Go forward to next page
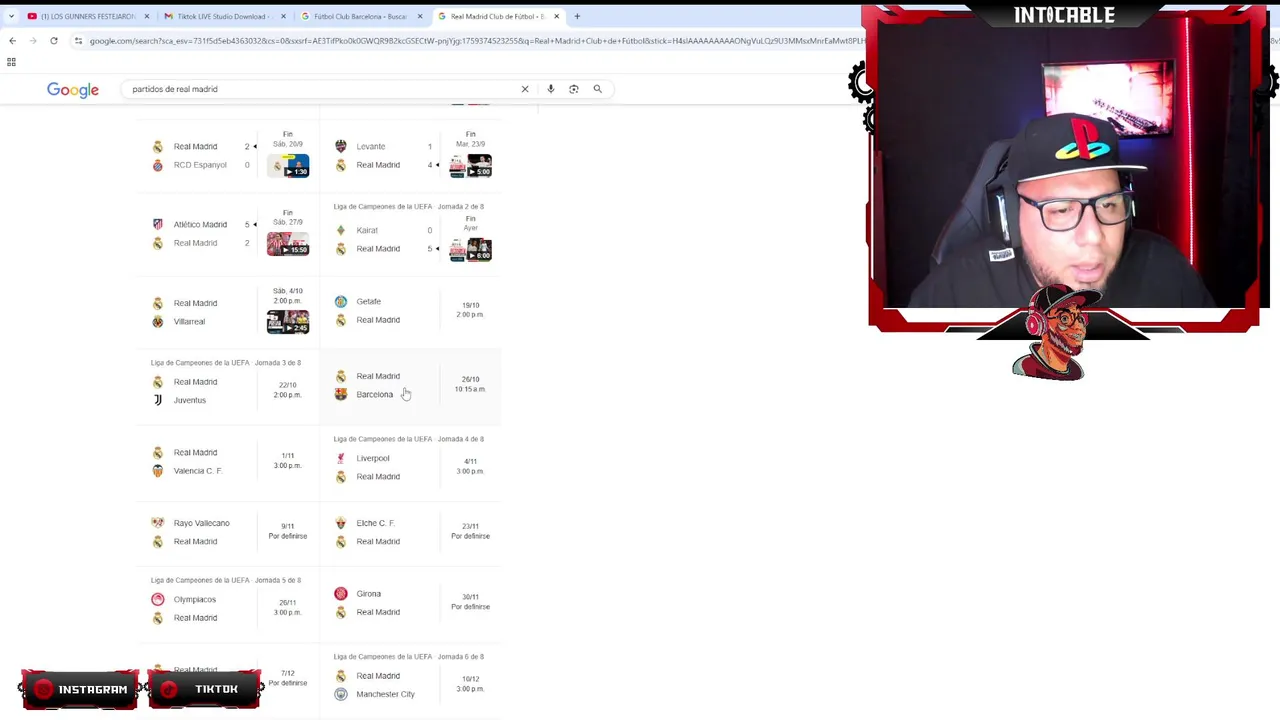The width and height of the screenshot is (1280, 720). pos(33,41)
